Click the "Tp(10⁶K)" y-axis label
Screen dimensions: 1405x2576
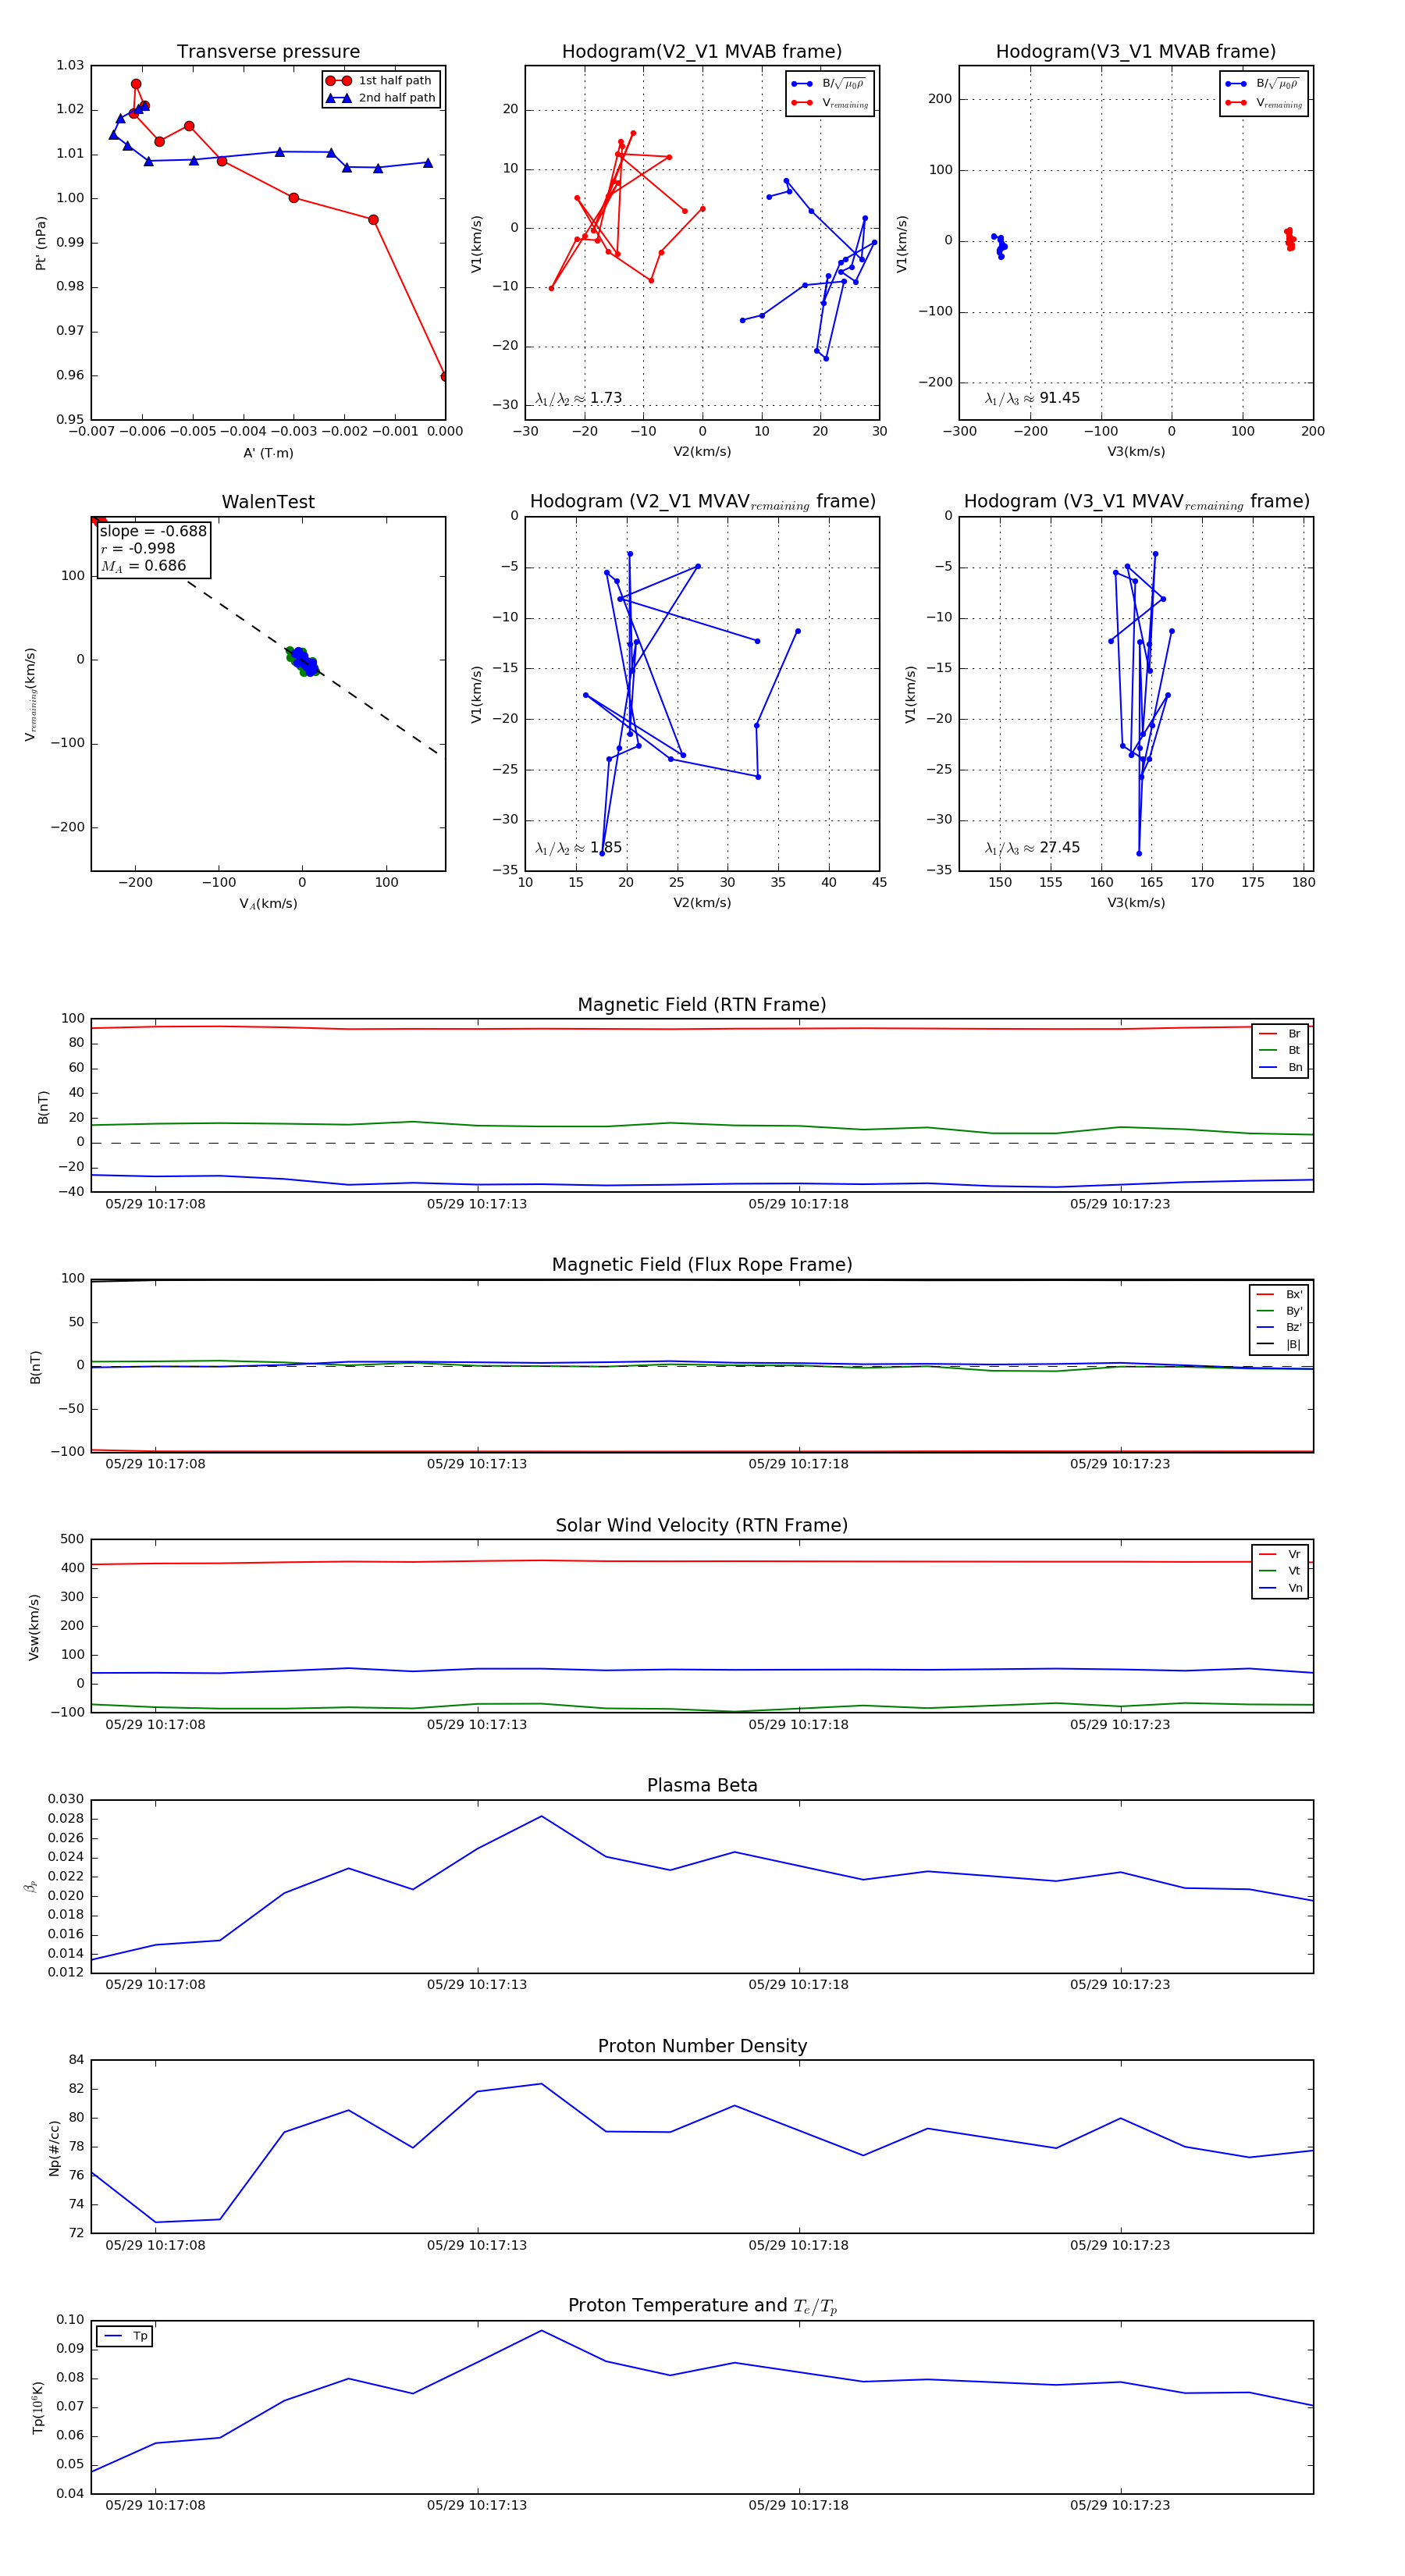point(38,2408)
